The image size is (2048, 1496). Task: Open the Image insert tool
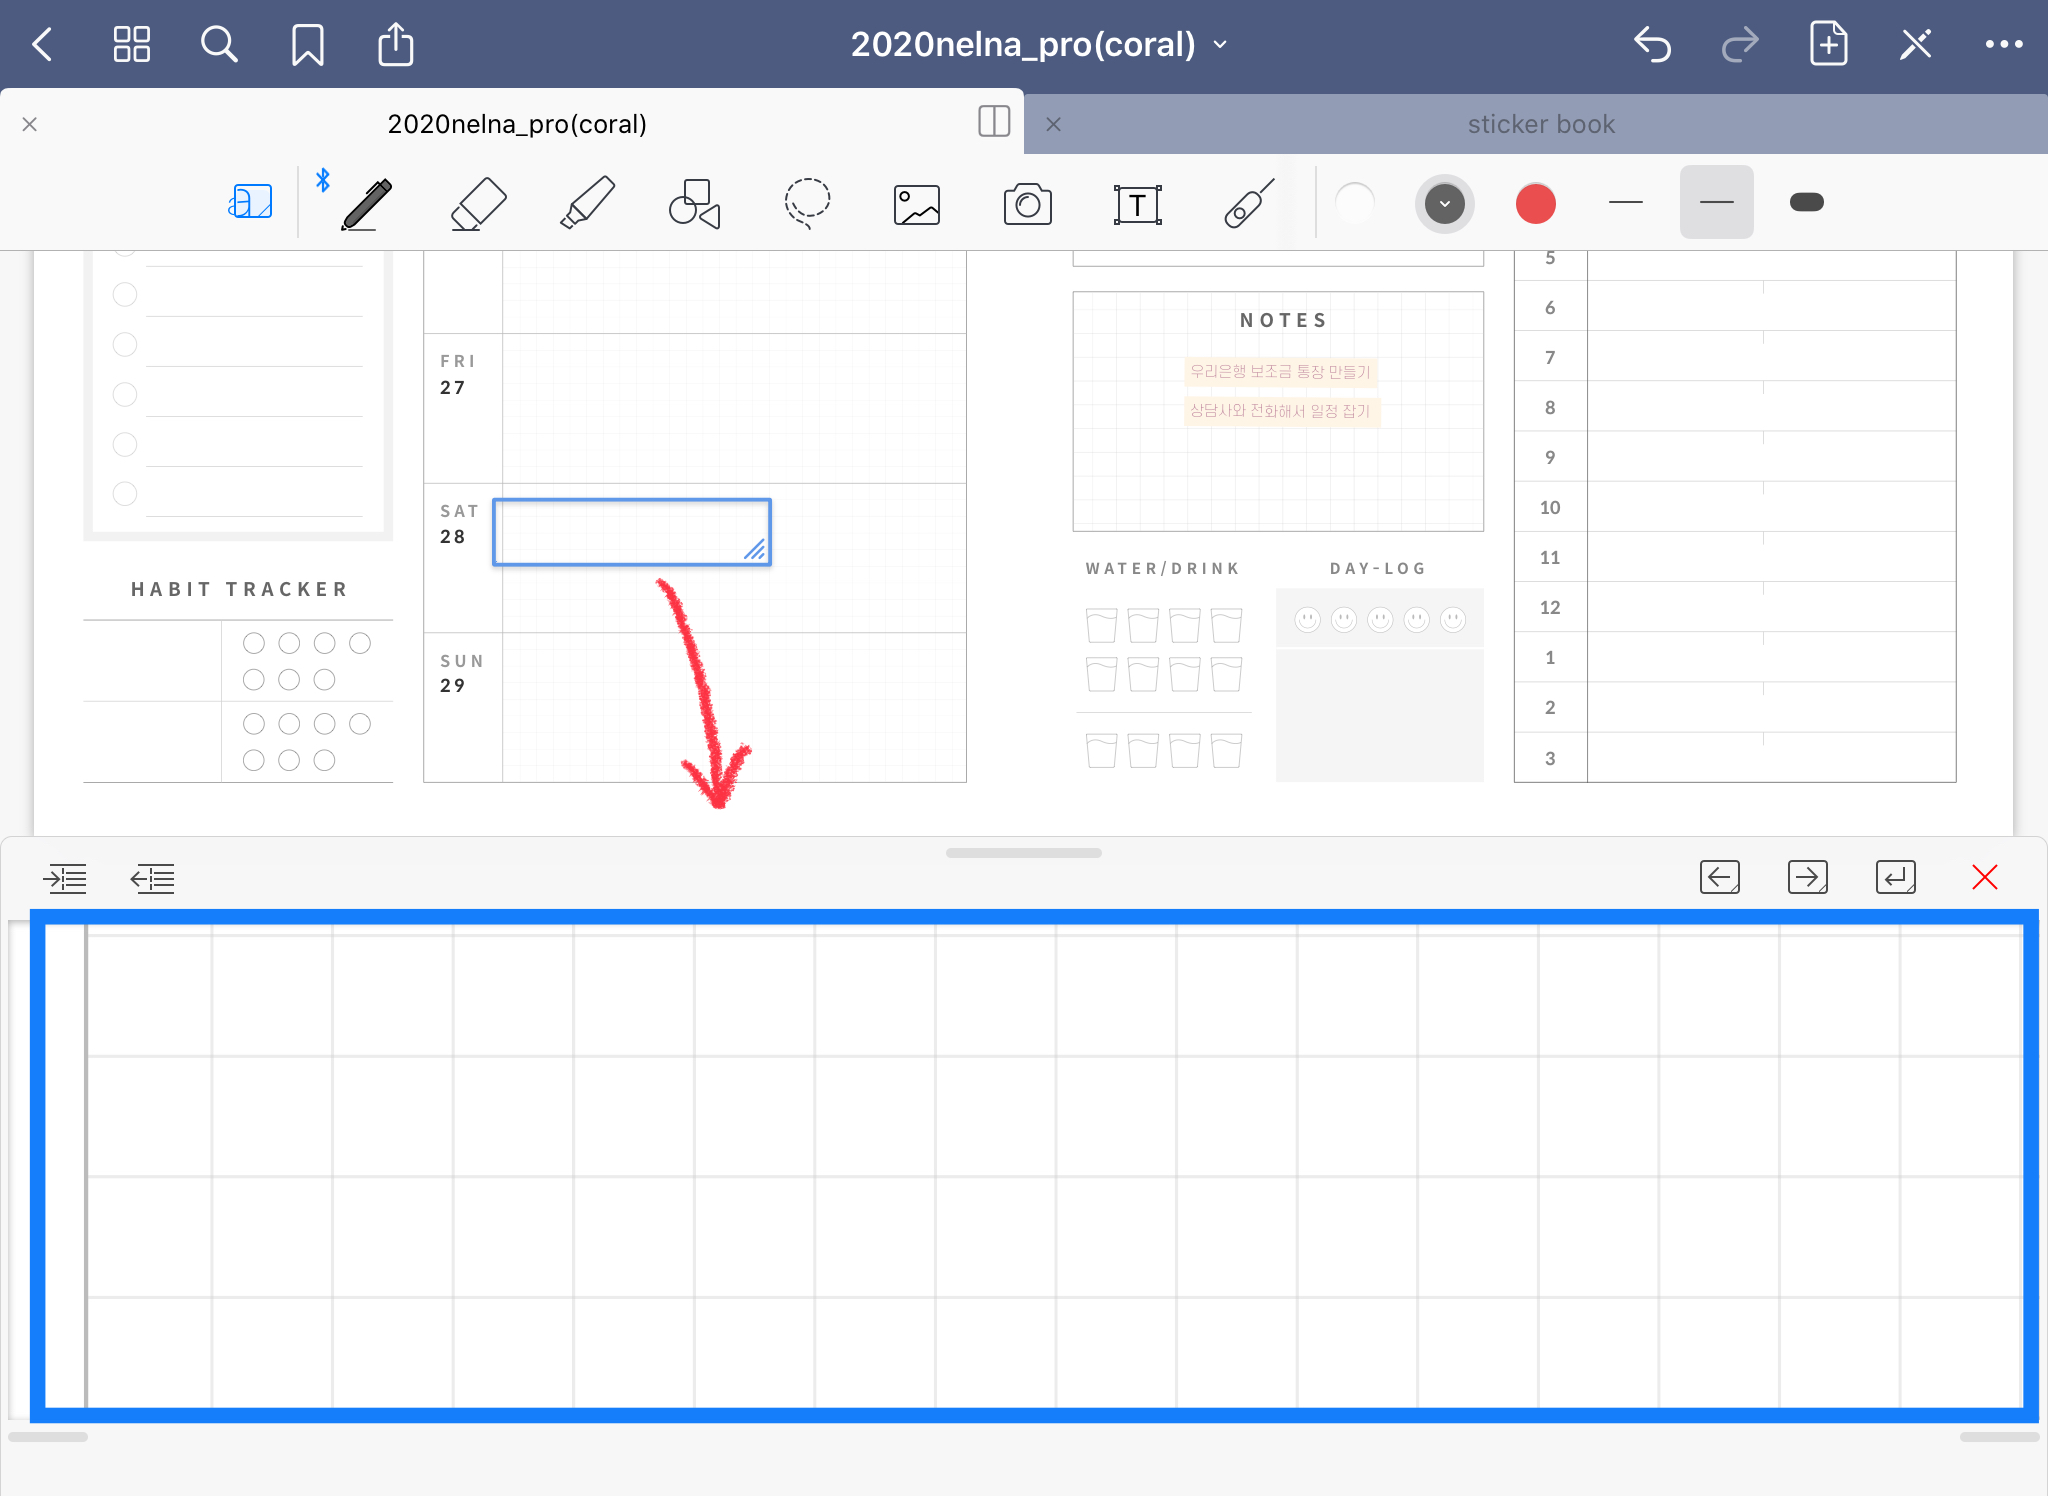(916, 204)
